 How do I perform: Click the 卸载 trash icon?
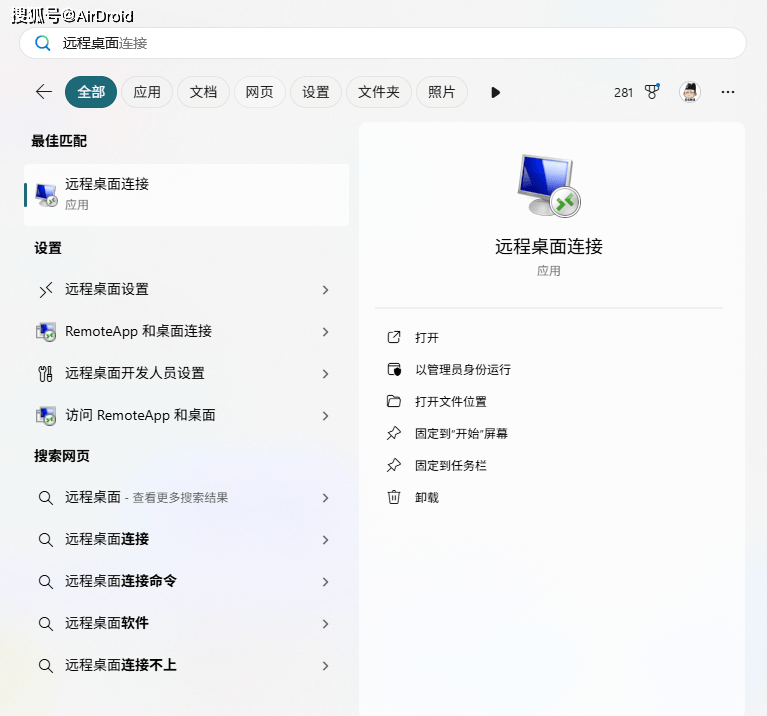click(394, 497)
